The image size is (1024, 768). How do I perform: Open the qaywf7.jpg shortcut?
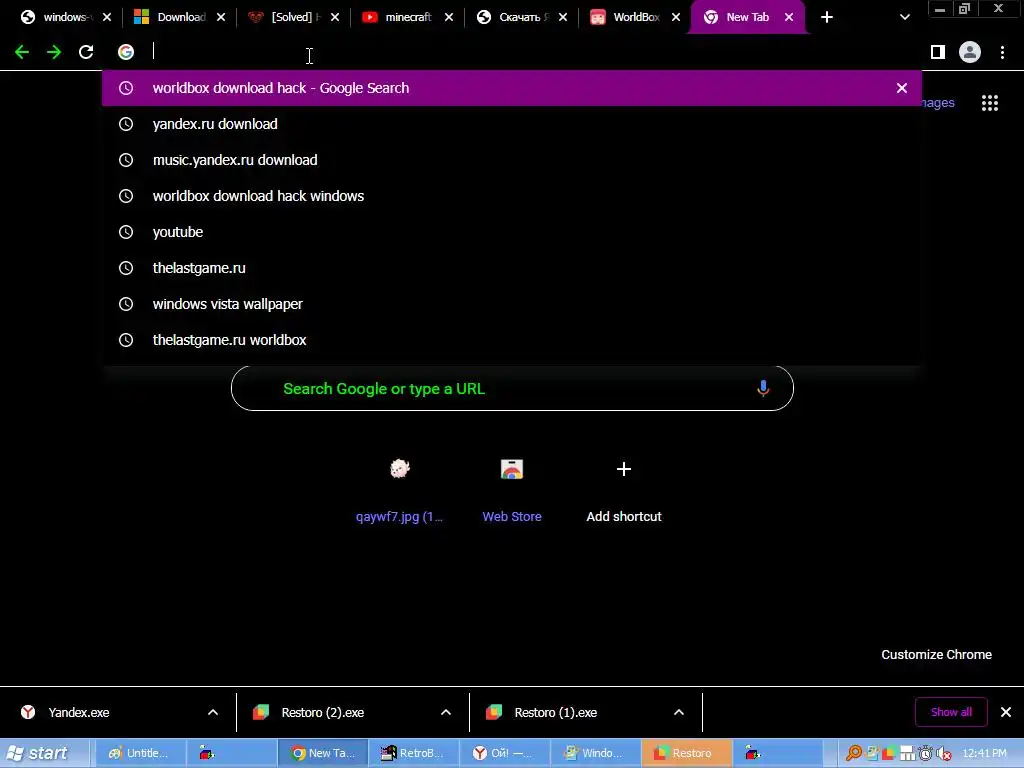pyautogui.click(x=399, y=490)
